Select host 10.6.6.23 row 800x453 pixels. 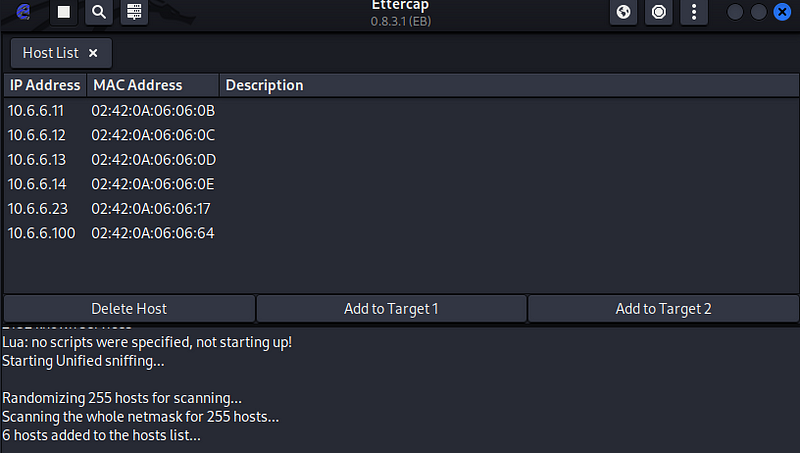(401, 209)
